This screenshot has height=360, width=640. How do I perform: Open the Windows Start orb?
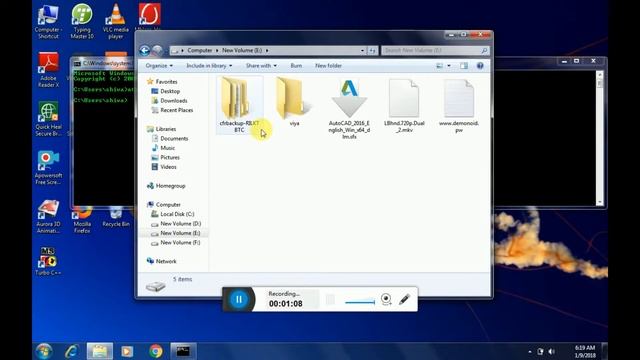point(44,351)
